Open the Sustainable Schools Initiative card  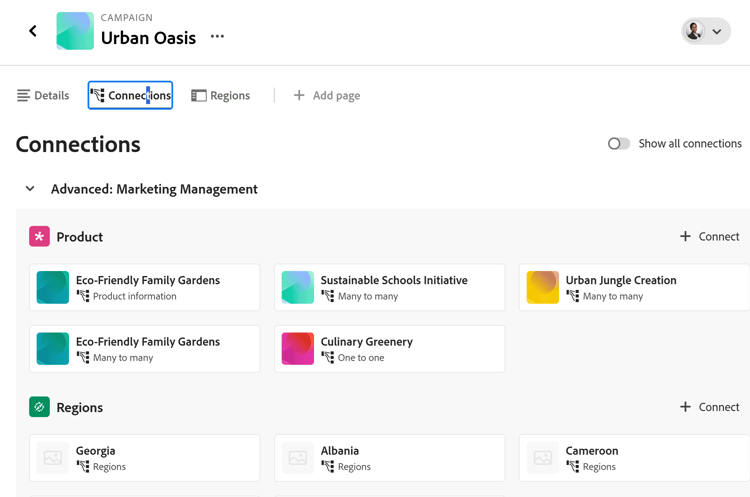point(389,288)
